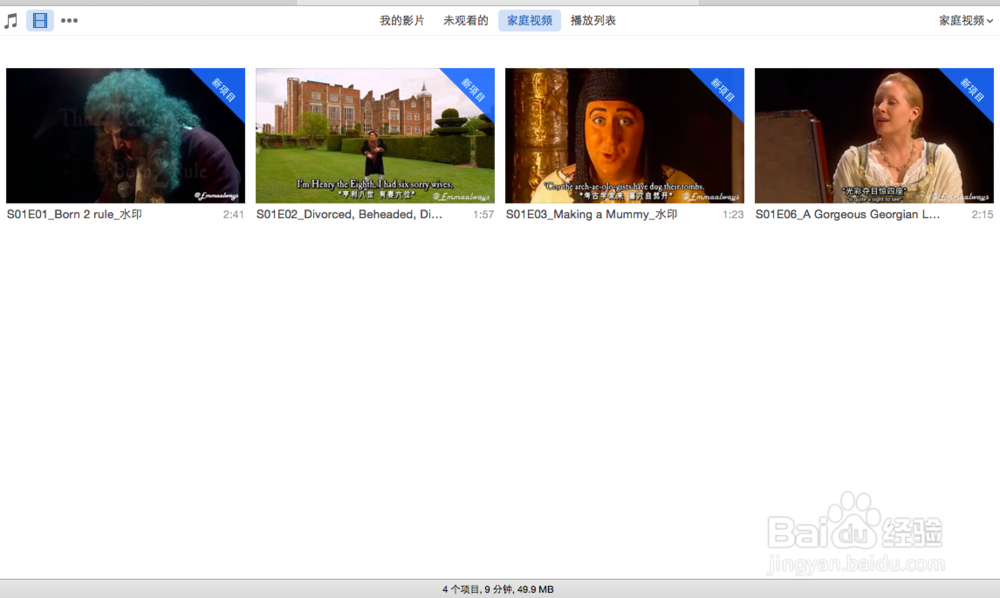
Task: Click the 2:15 duration label
Action: tap(982, 215)
